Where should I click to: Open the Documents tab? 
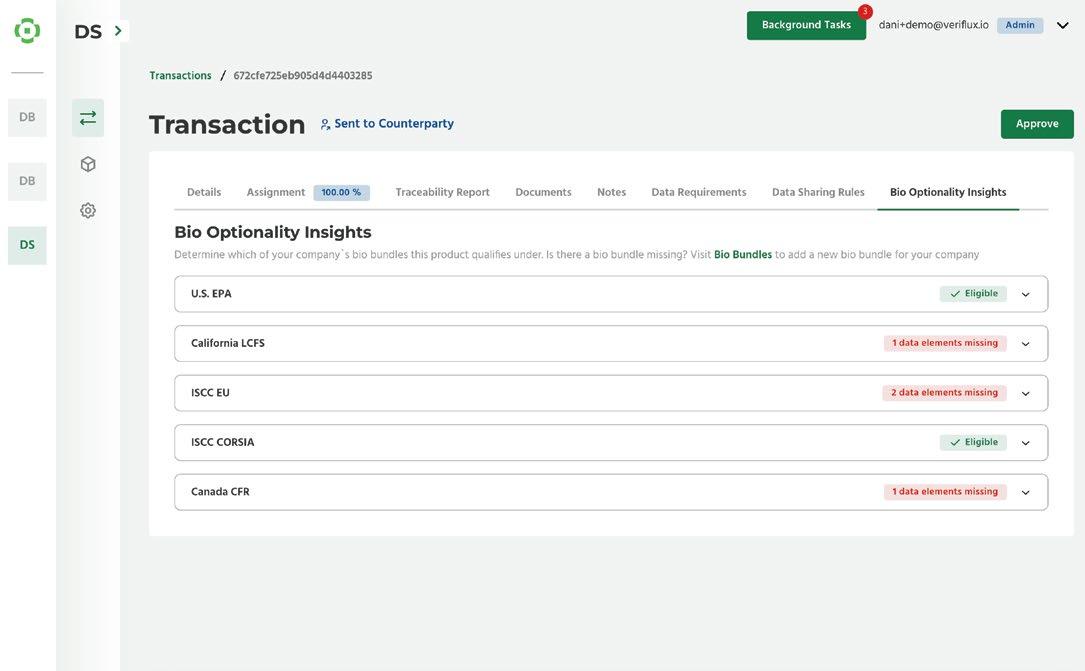tap(543, 192)
